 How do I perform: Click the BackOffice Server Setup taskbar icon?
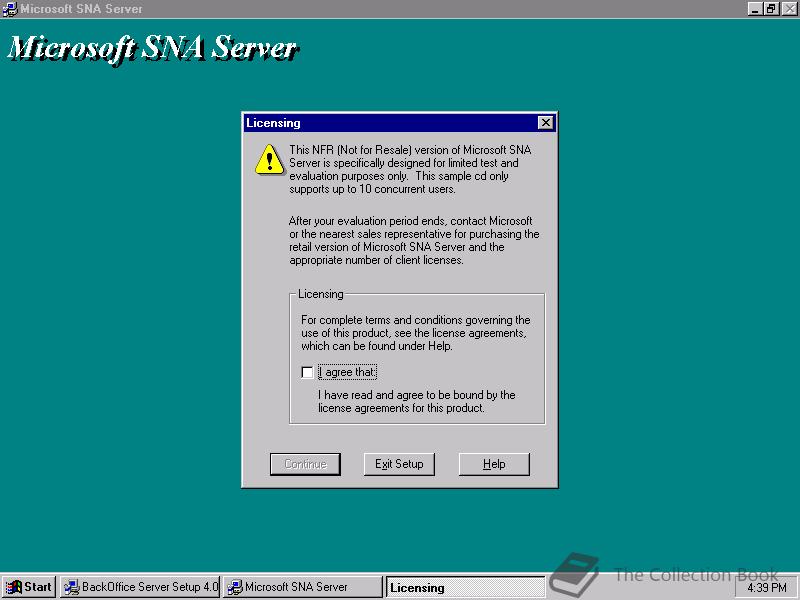(x=72, y=588)
